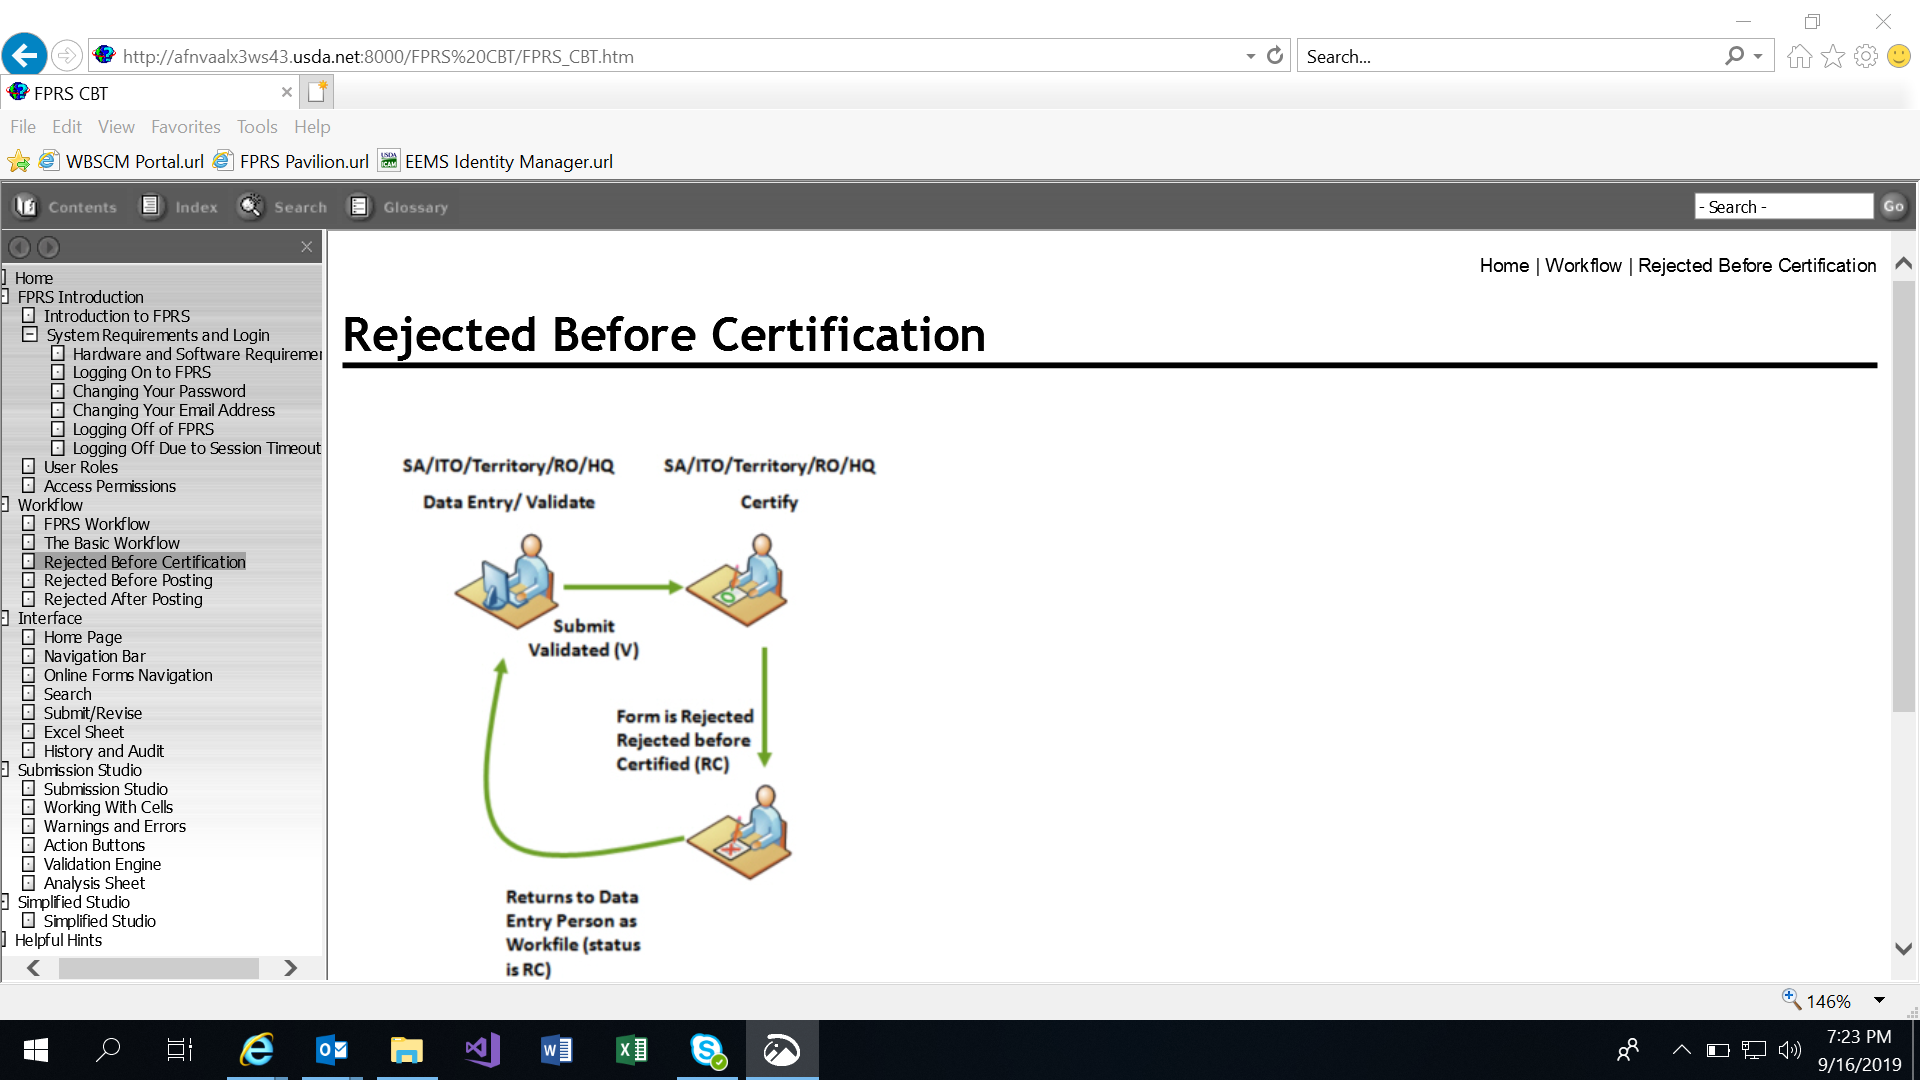Click the sidebar horizontal scrollbar thumb
Screen dimensions: 1920x1080
[x=158, y=968]
